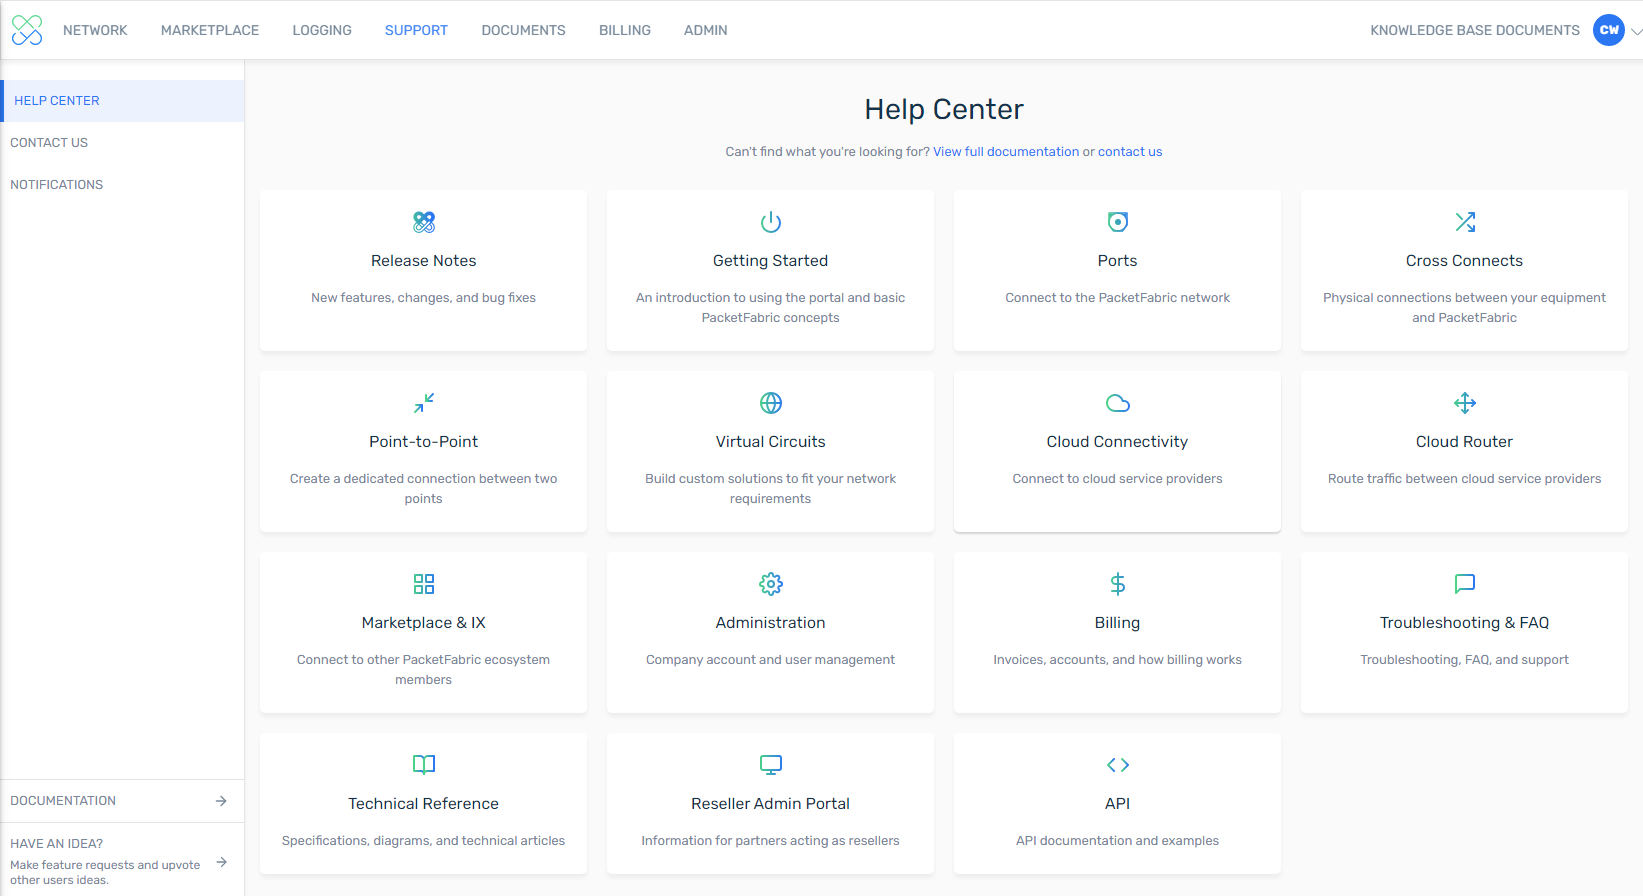Image resolution: width=1643 pixels, height=896 pixels.
Task: Open the Billing top menu
Action: [625, 30]
